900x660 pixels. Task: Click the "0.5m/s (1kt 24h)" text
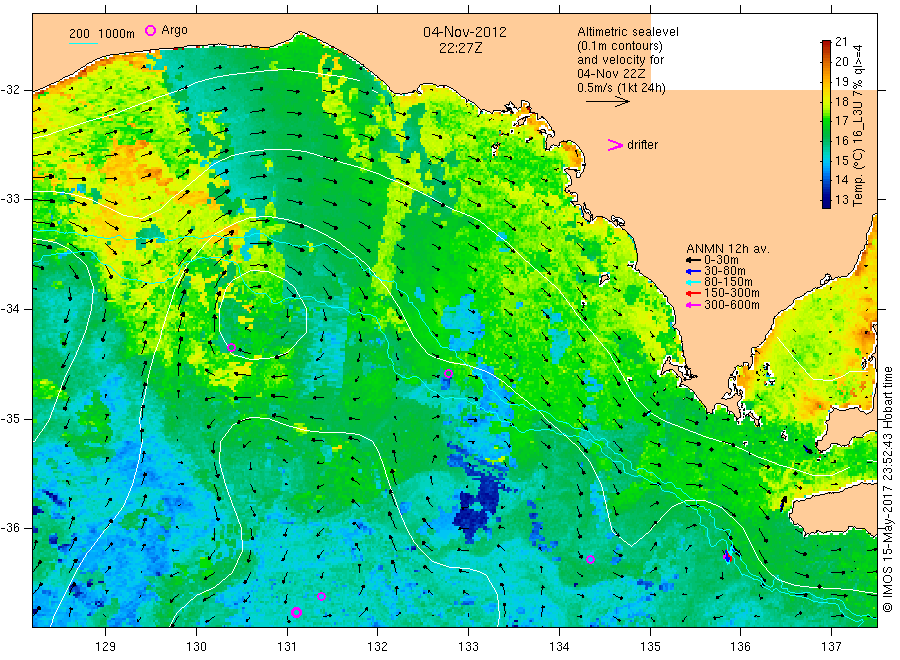click(x=622, y=88)
